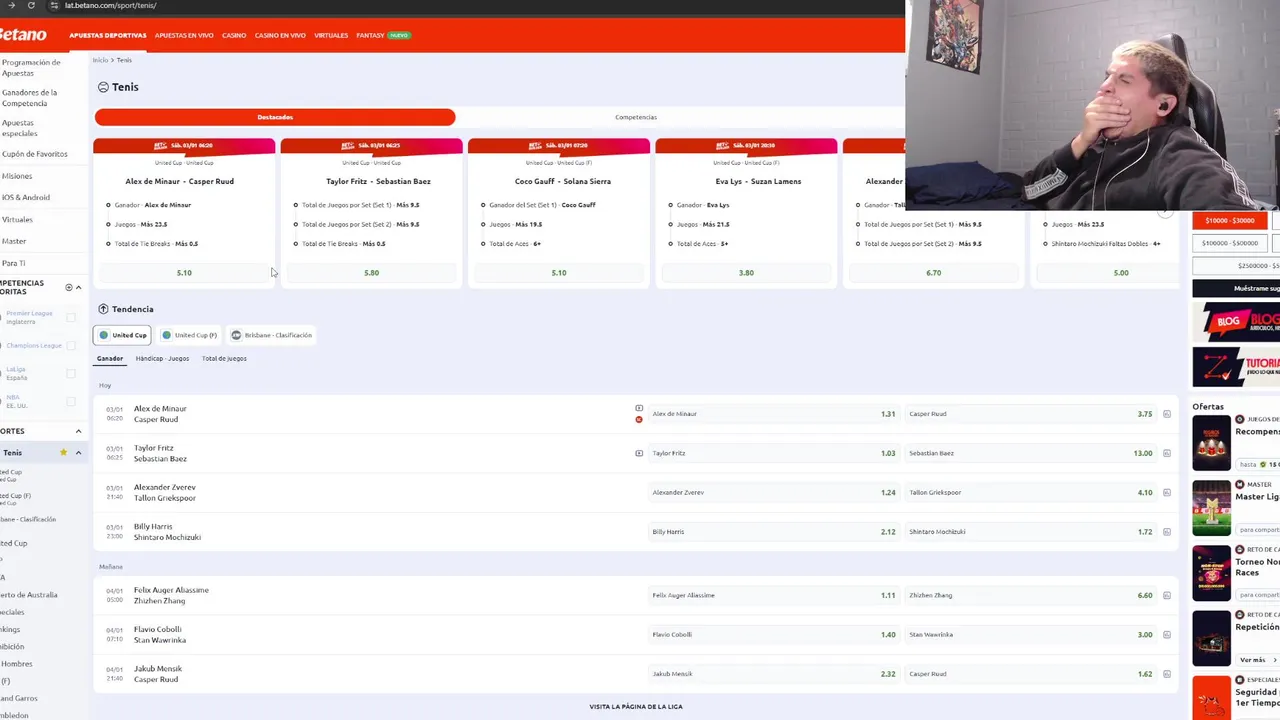Select Ganador del Set radio in Coco Gauff card

[483, 205]
